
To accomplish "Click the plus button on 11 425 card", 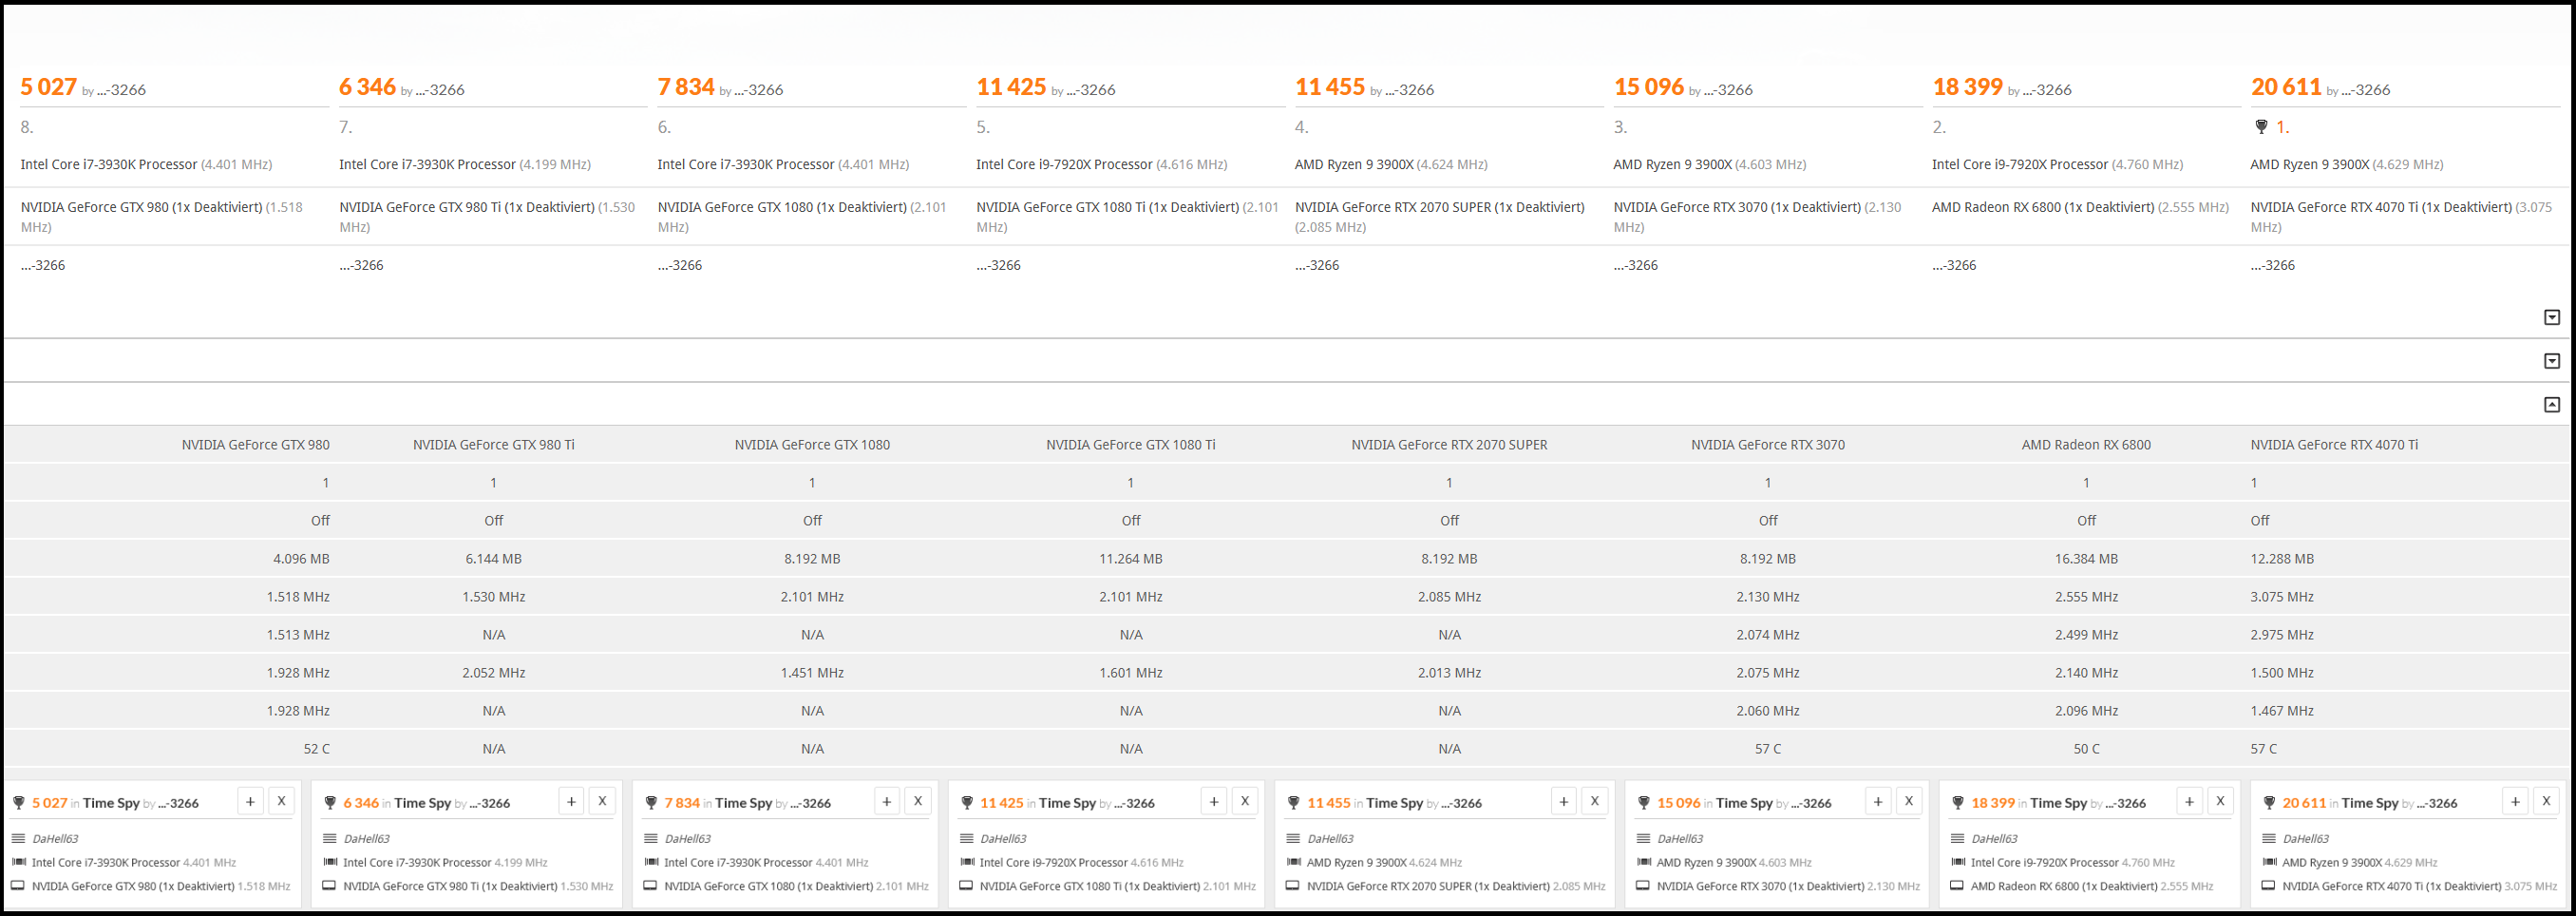I will pos(1213,801).
